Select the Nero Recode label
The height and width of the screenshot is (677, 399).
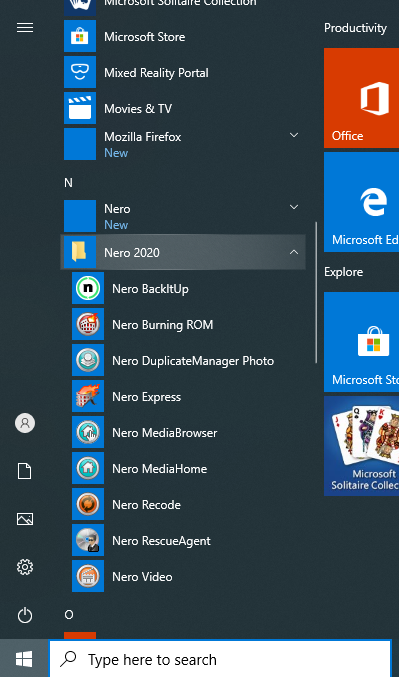[x=146, y=504]
